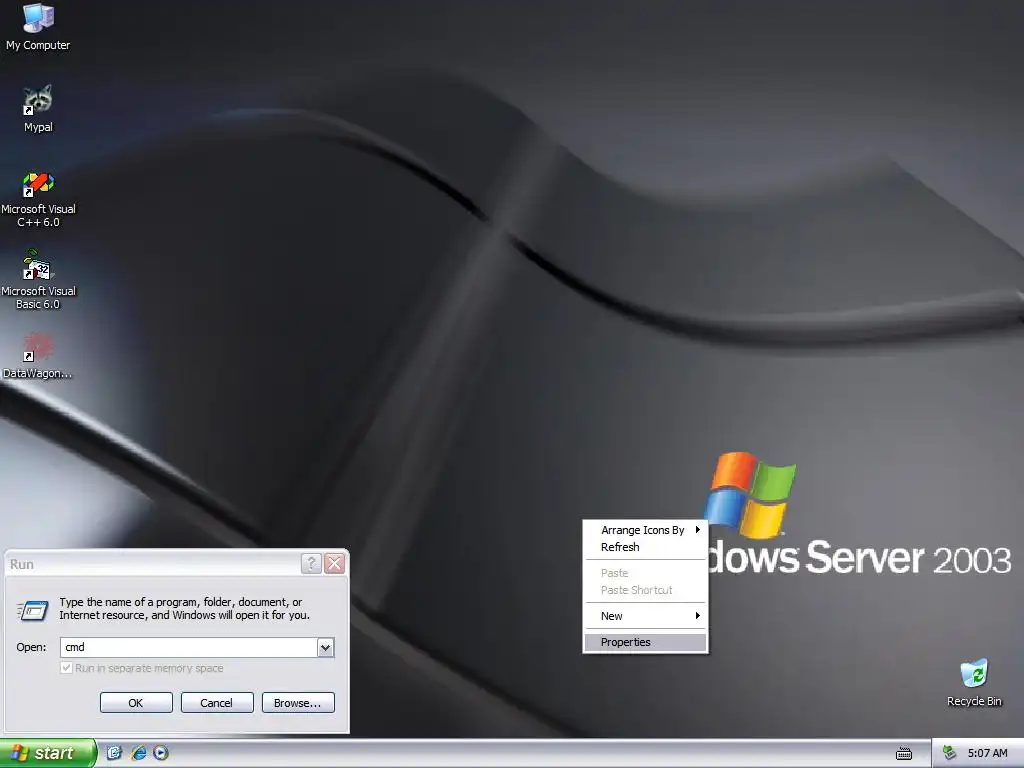This screenshot has width=1024, height=768.
Task: Click the Open text field containing cmd
Action: 189,647
